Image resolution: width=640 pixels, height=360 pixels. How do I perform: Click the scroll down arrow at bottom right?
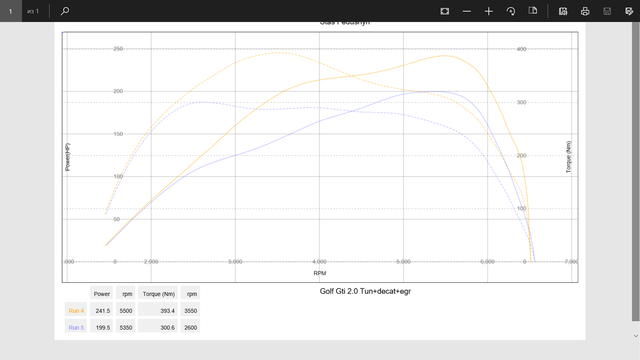pyautogui.click(x=636, y=336)
